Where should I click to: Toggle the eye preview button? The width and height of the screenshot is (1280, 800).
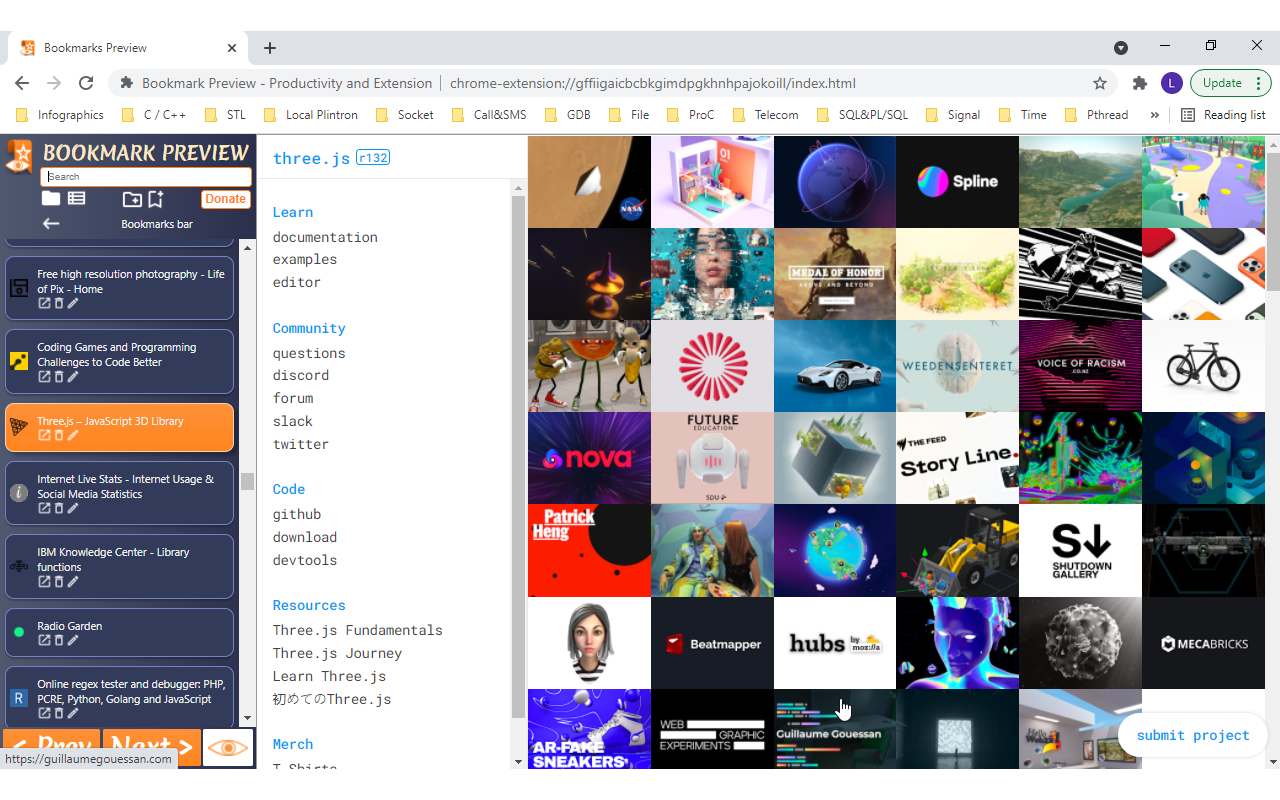(228, 747)
